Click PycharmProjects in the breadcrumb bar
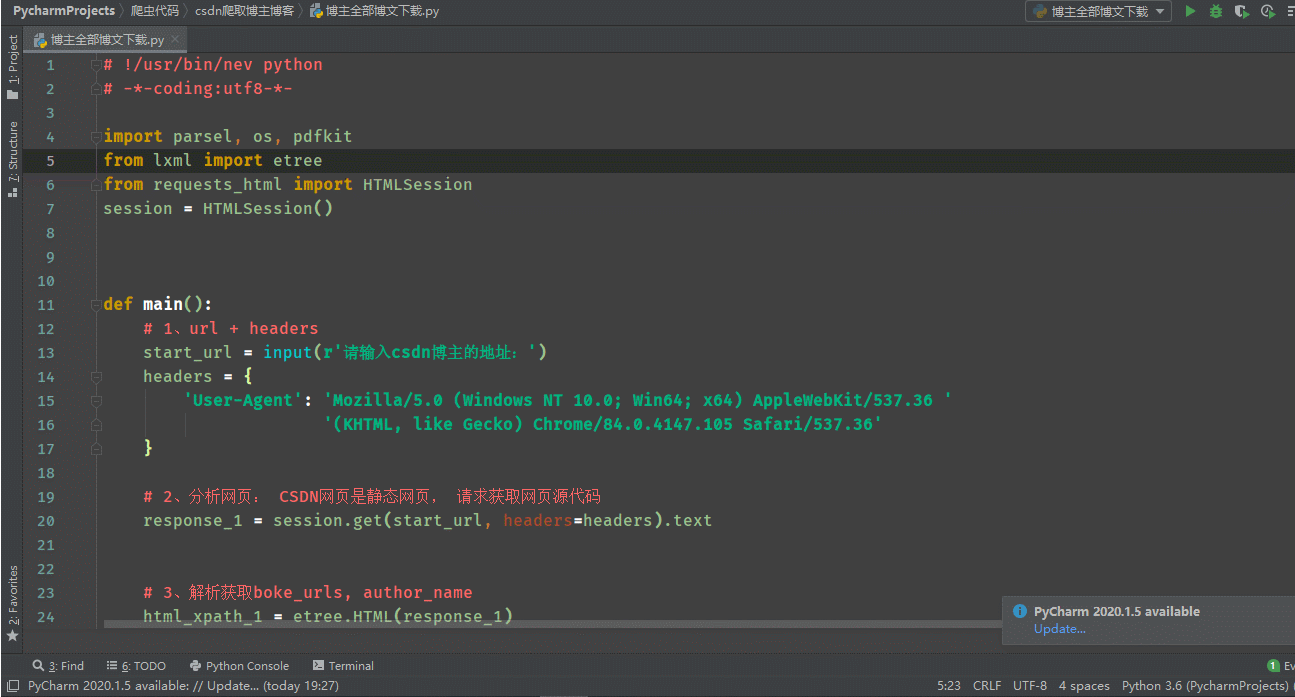Viewport: 1295px width, 697px height. tap(63, 11)
